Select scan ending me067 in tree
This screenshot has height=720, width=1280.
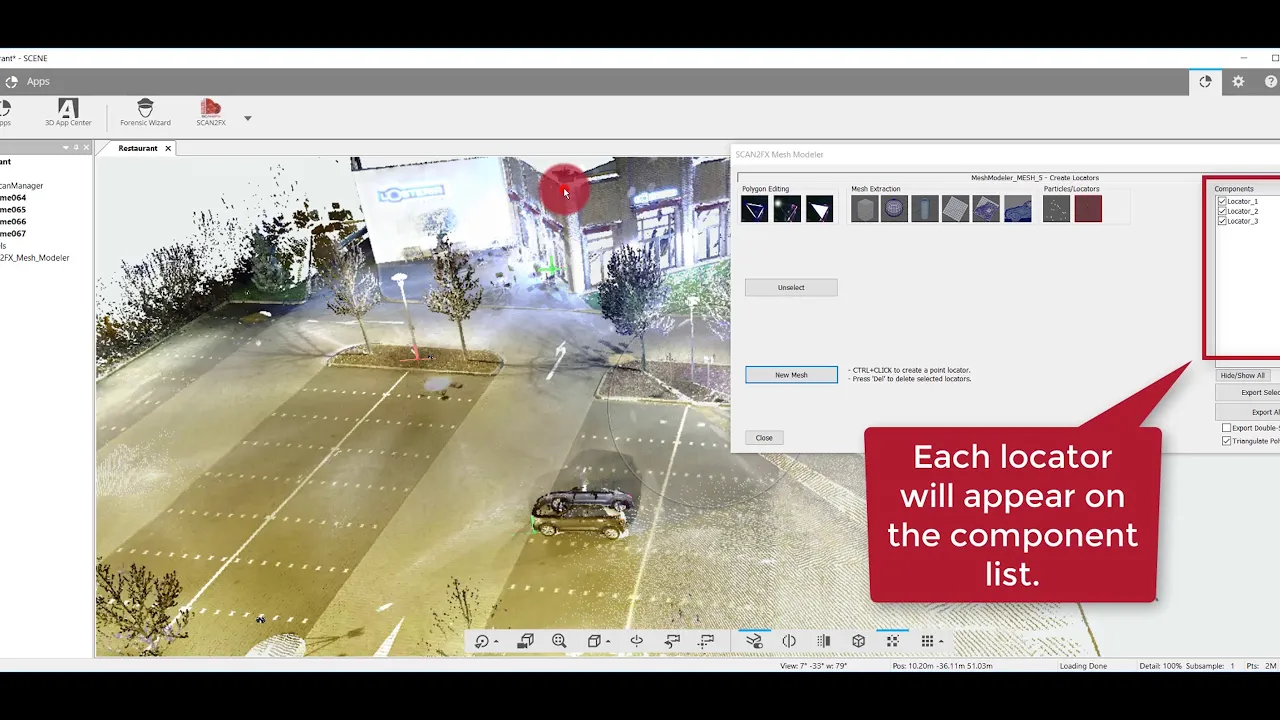tap(13, 234)
